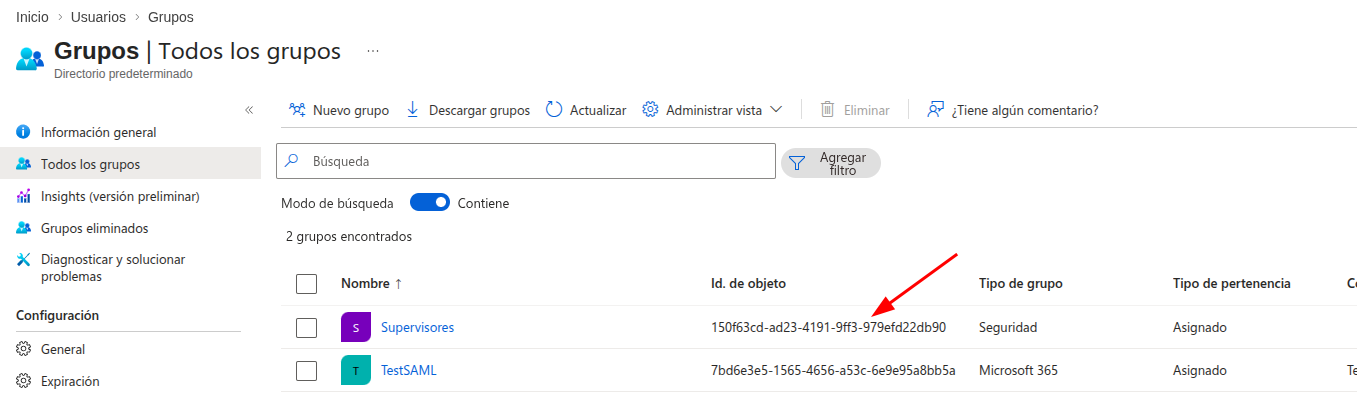
Task: Click the Nuevo grupo icon
Action: 297,110
